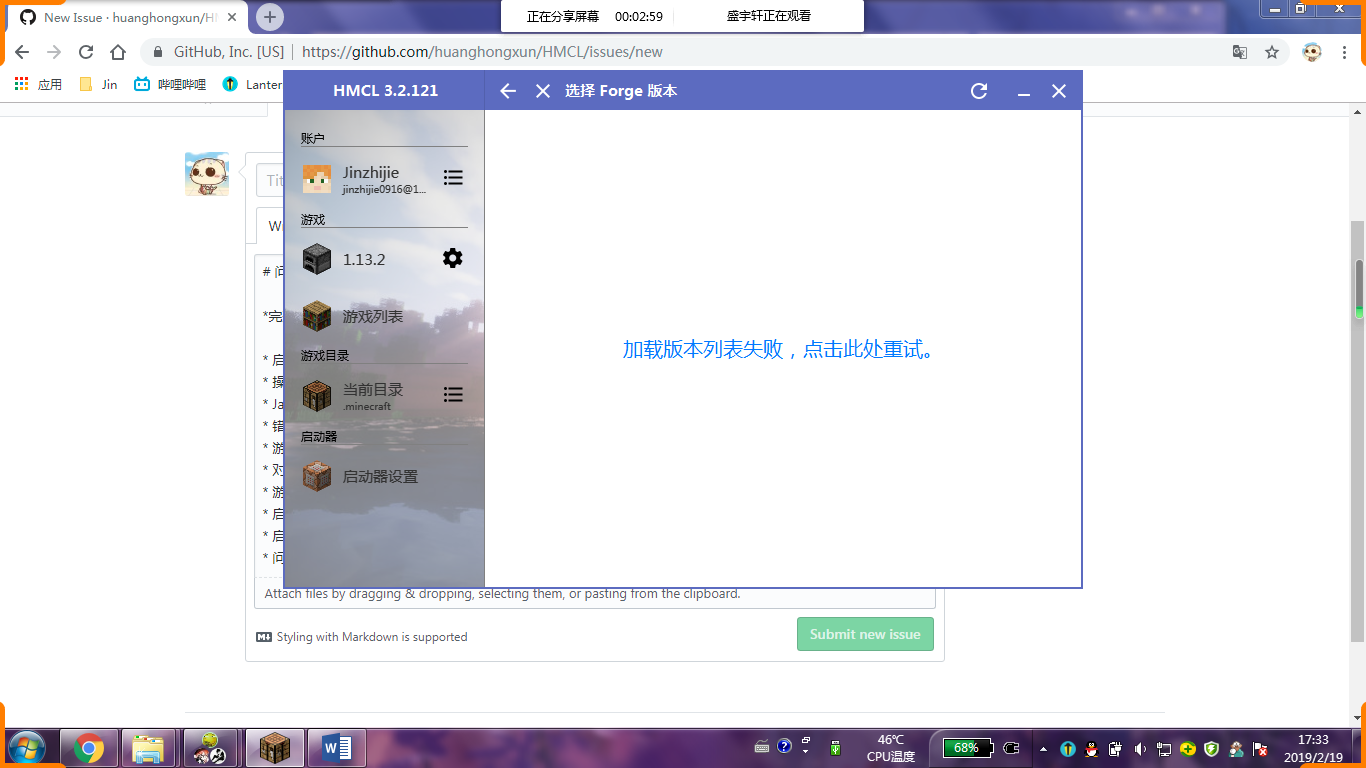
Task: Click the volume icon in system tray
Action: [1141, 747]
